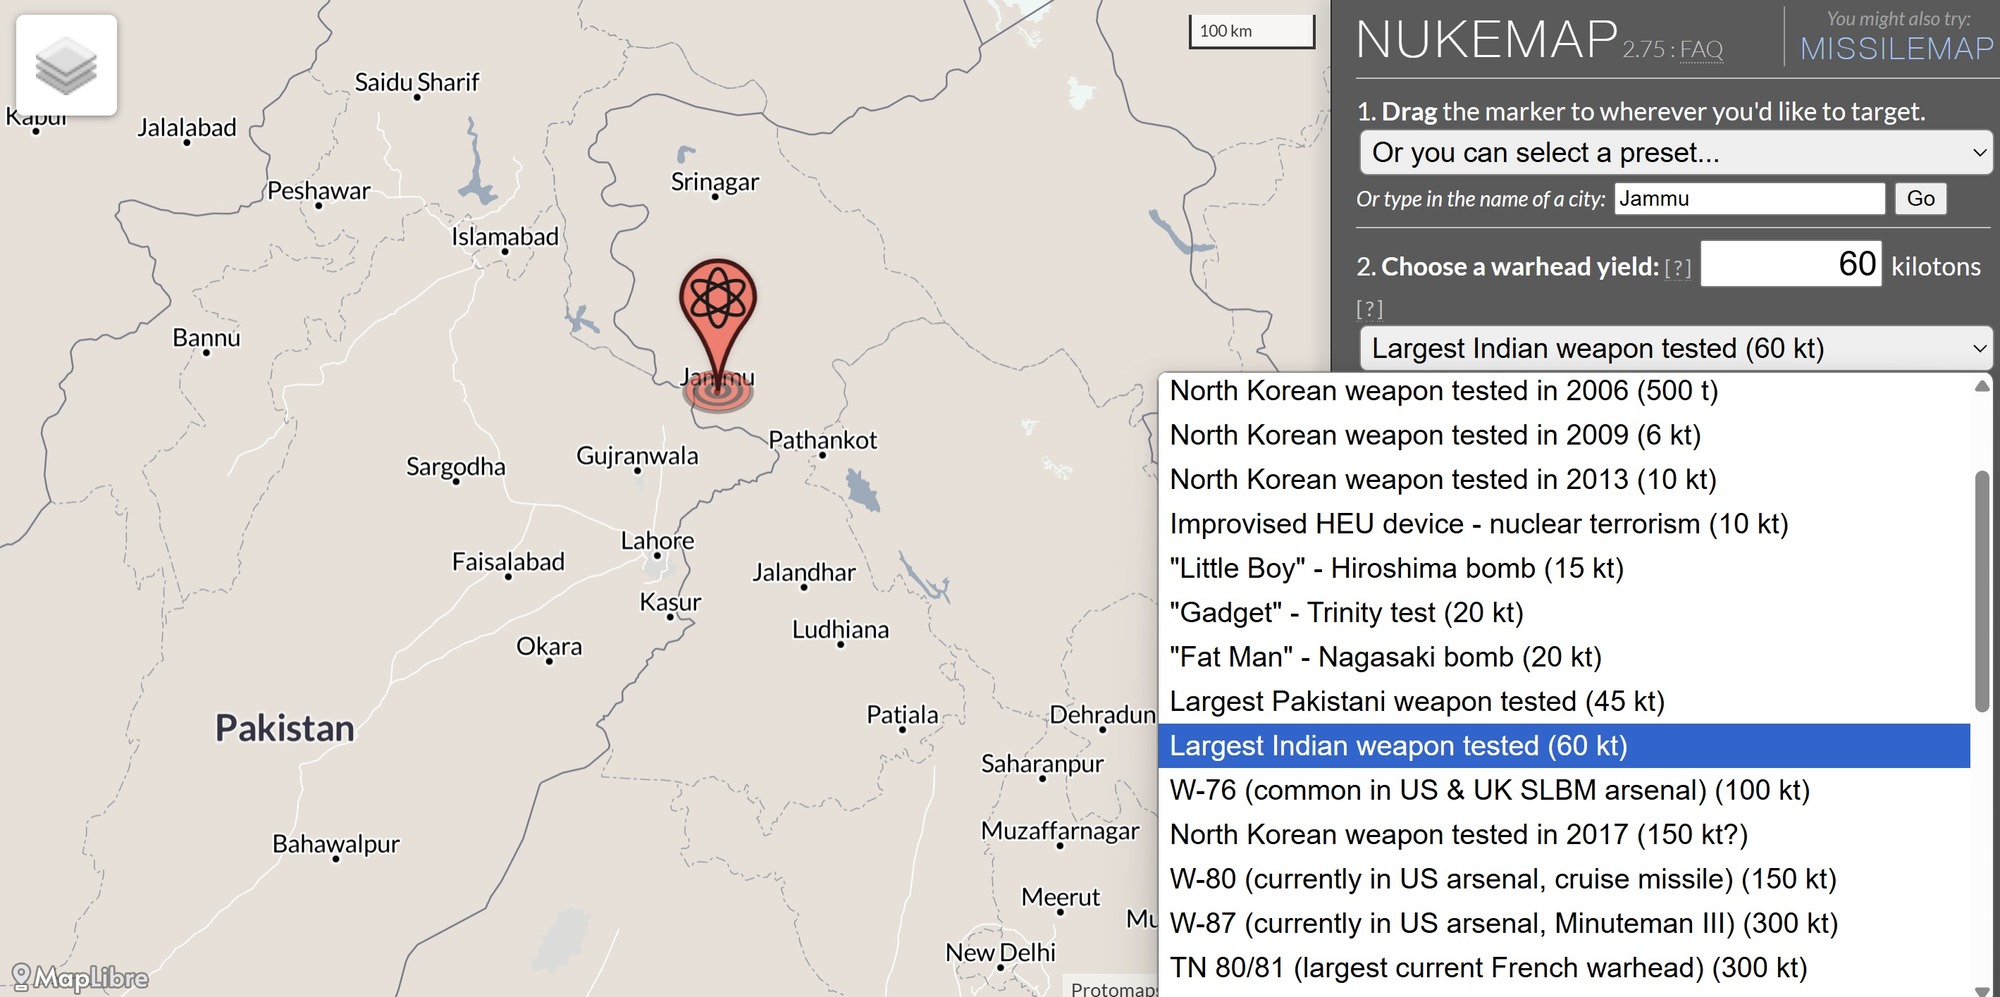Viewport: 2000px width, 997px height.
Task: Click the scroll up arrow of preset list
Action: [x=1982, y=386]
